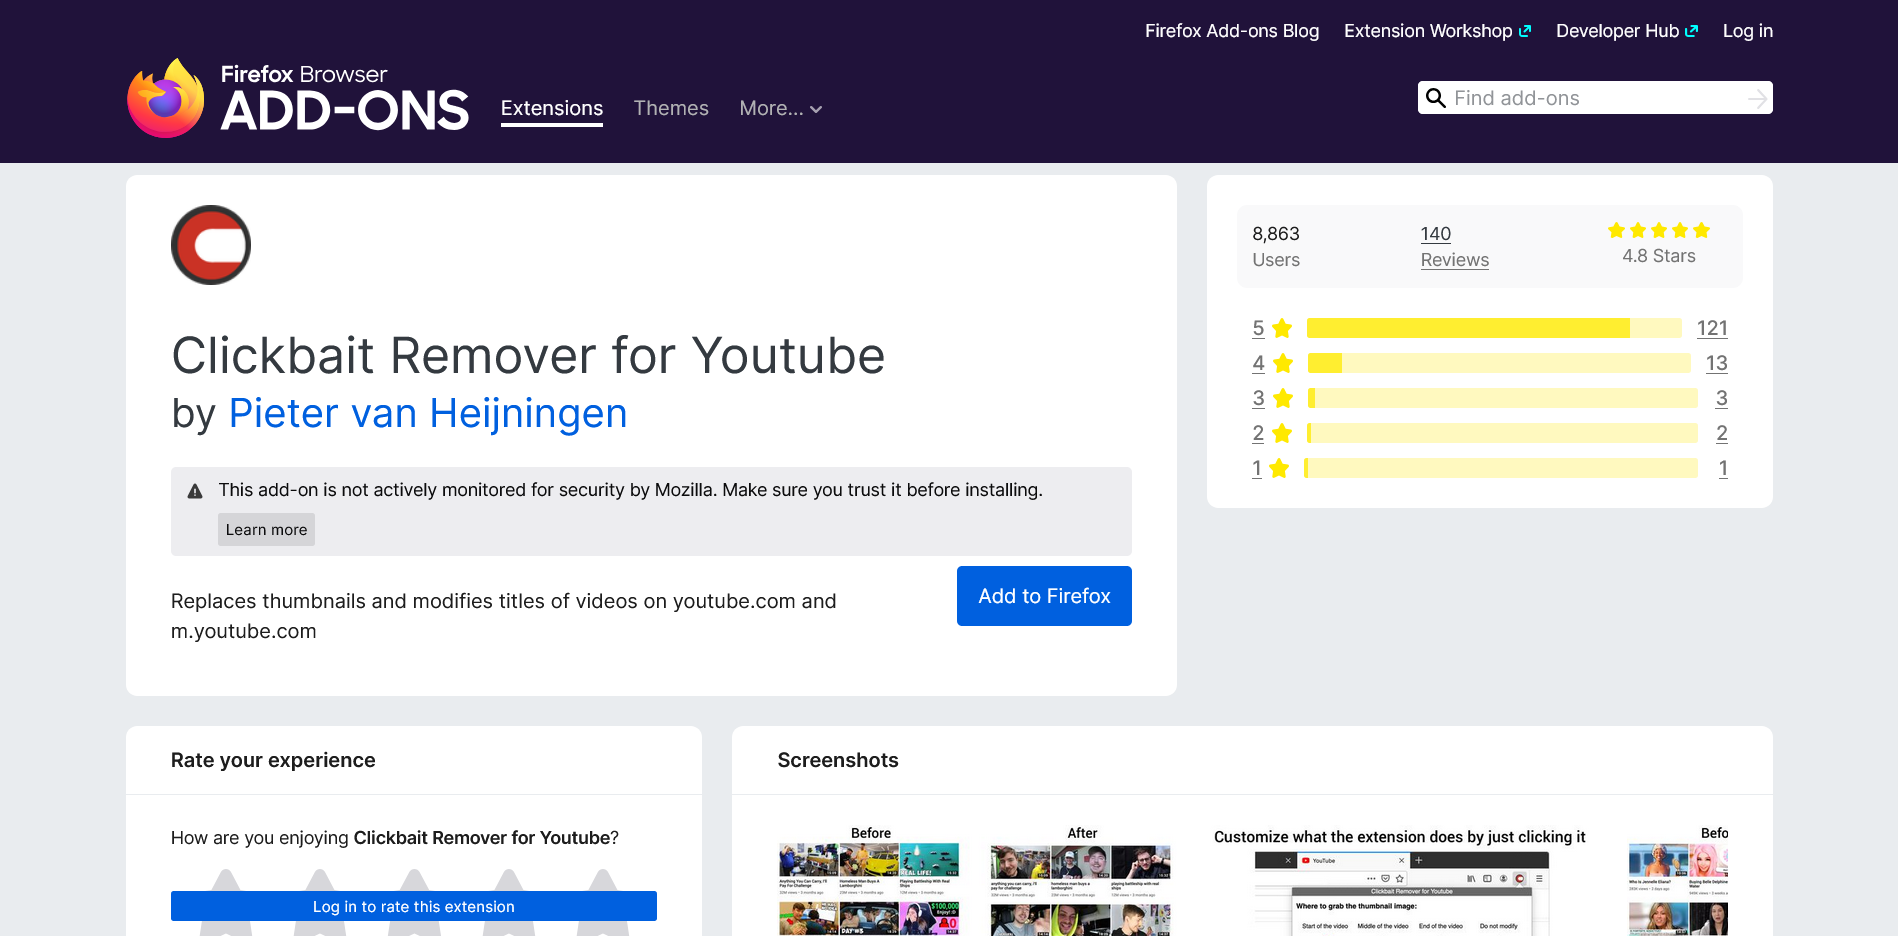Click the 8,863 Users text

(1276, 247)
